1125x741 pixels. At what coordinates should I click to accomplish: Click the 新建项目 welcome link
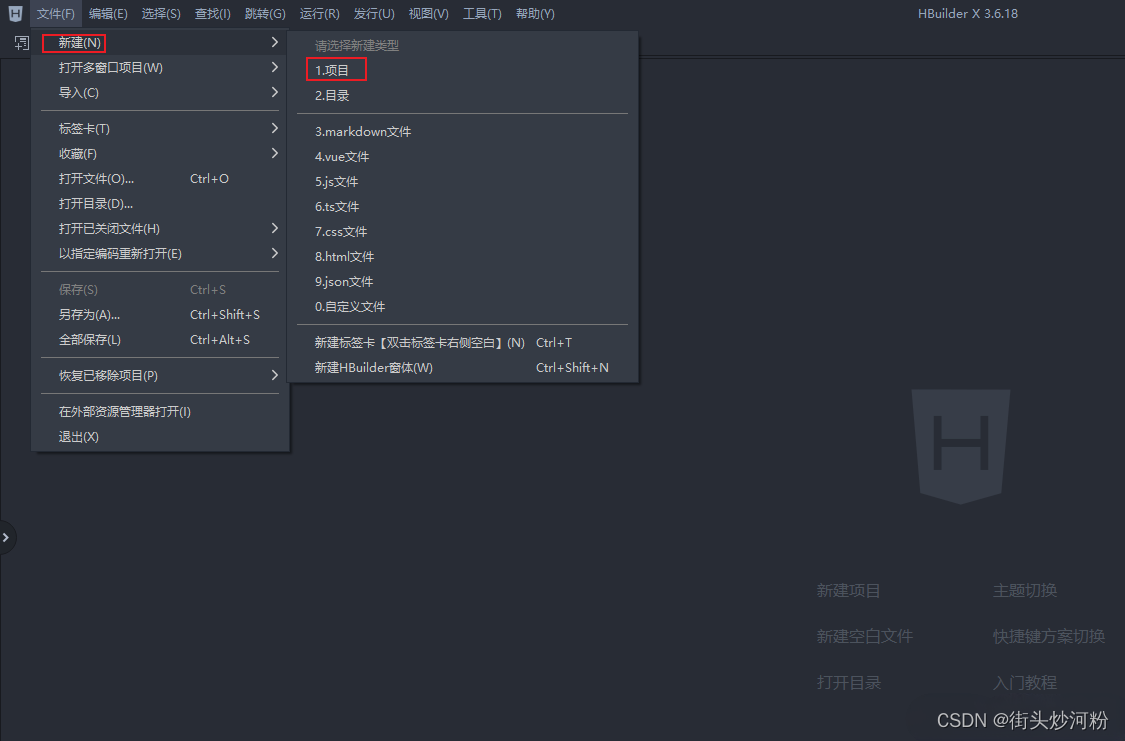tap(848, 591)
